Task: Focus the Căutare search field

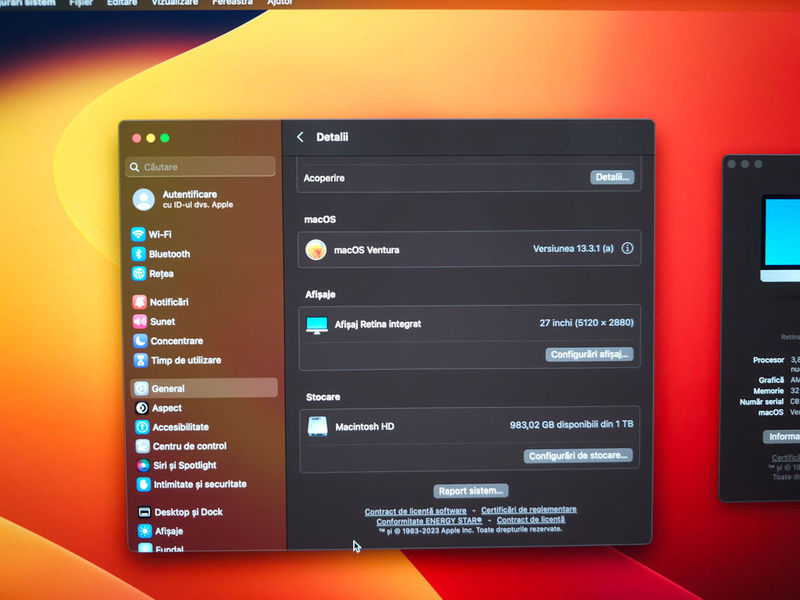Action: (x=201, y=167)
